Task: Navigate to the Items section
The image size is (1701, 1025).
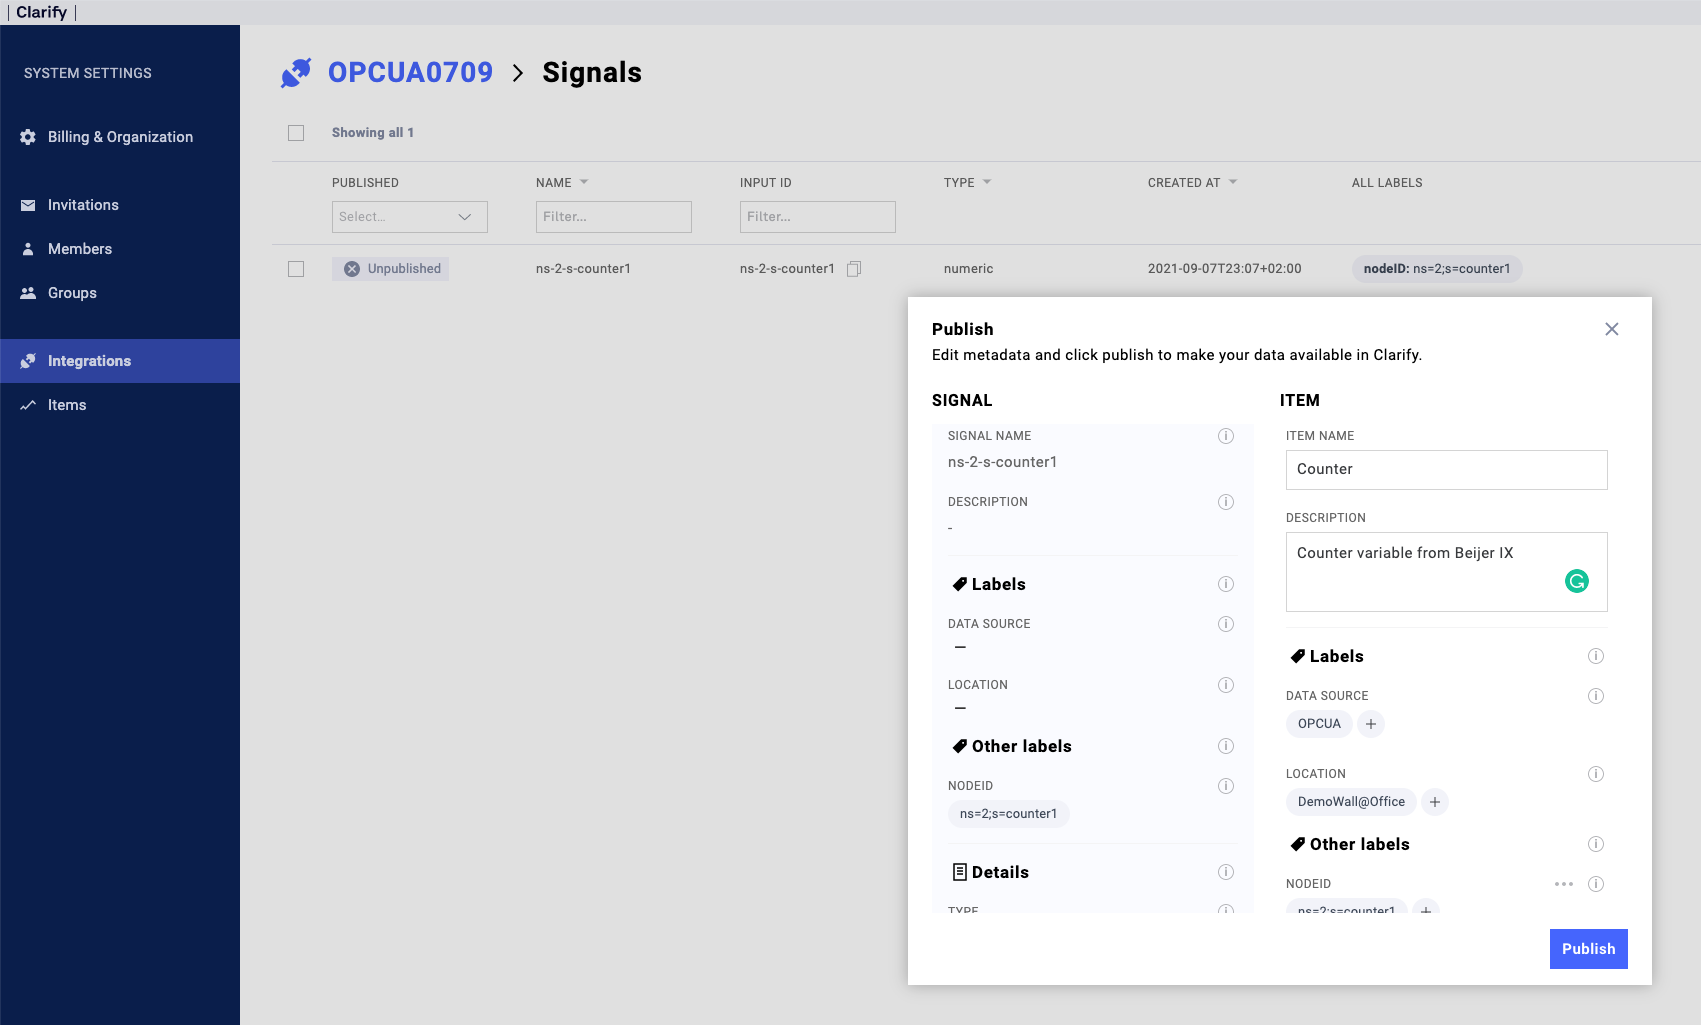Action: (x=67, y=405)
